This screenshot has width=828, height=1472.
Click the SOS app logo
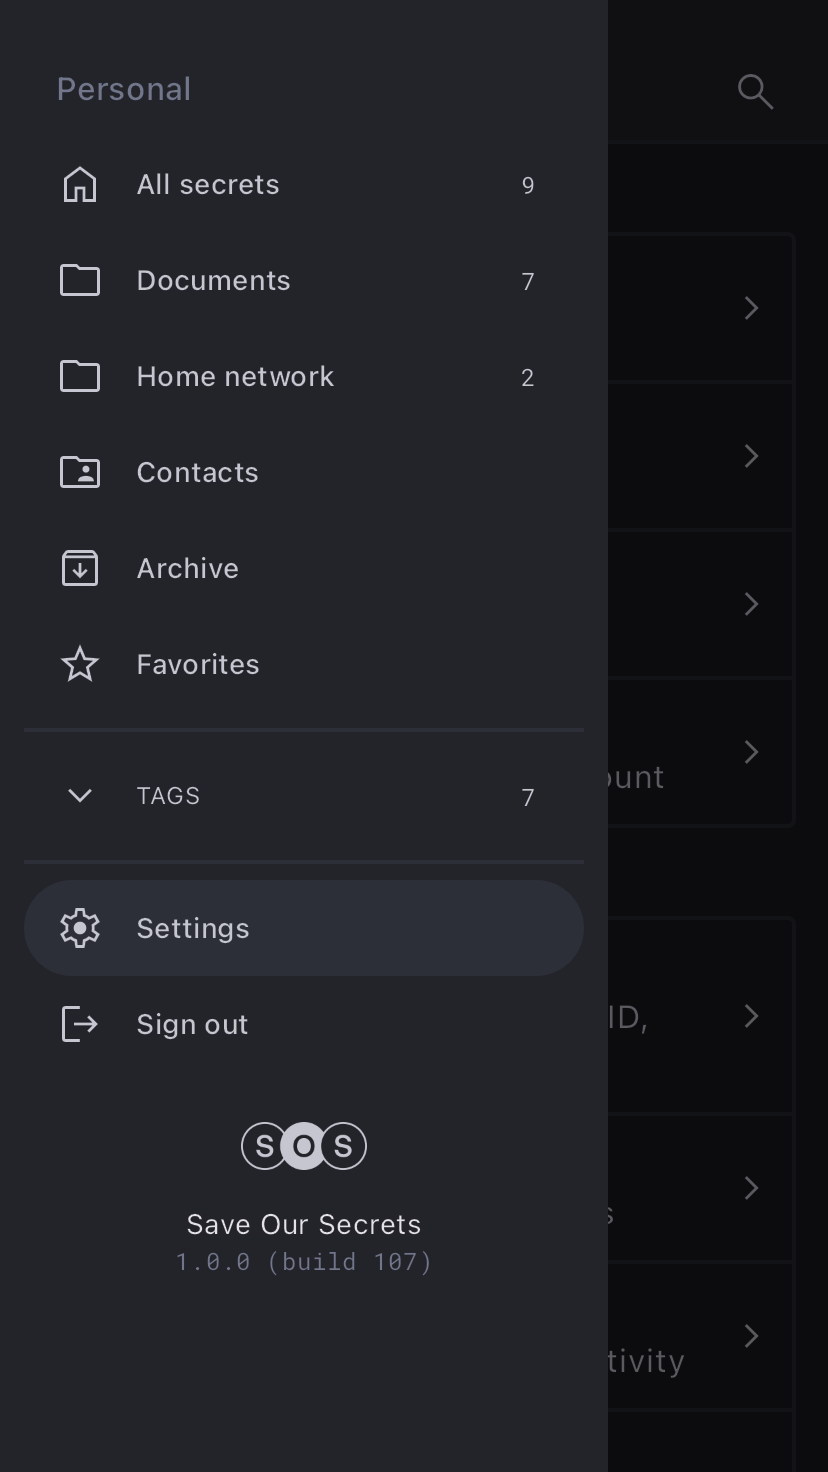[304, 1146]
